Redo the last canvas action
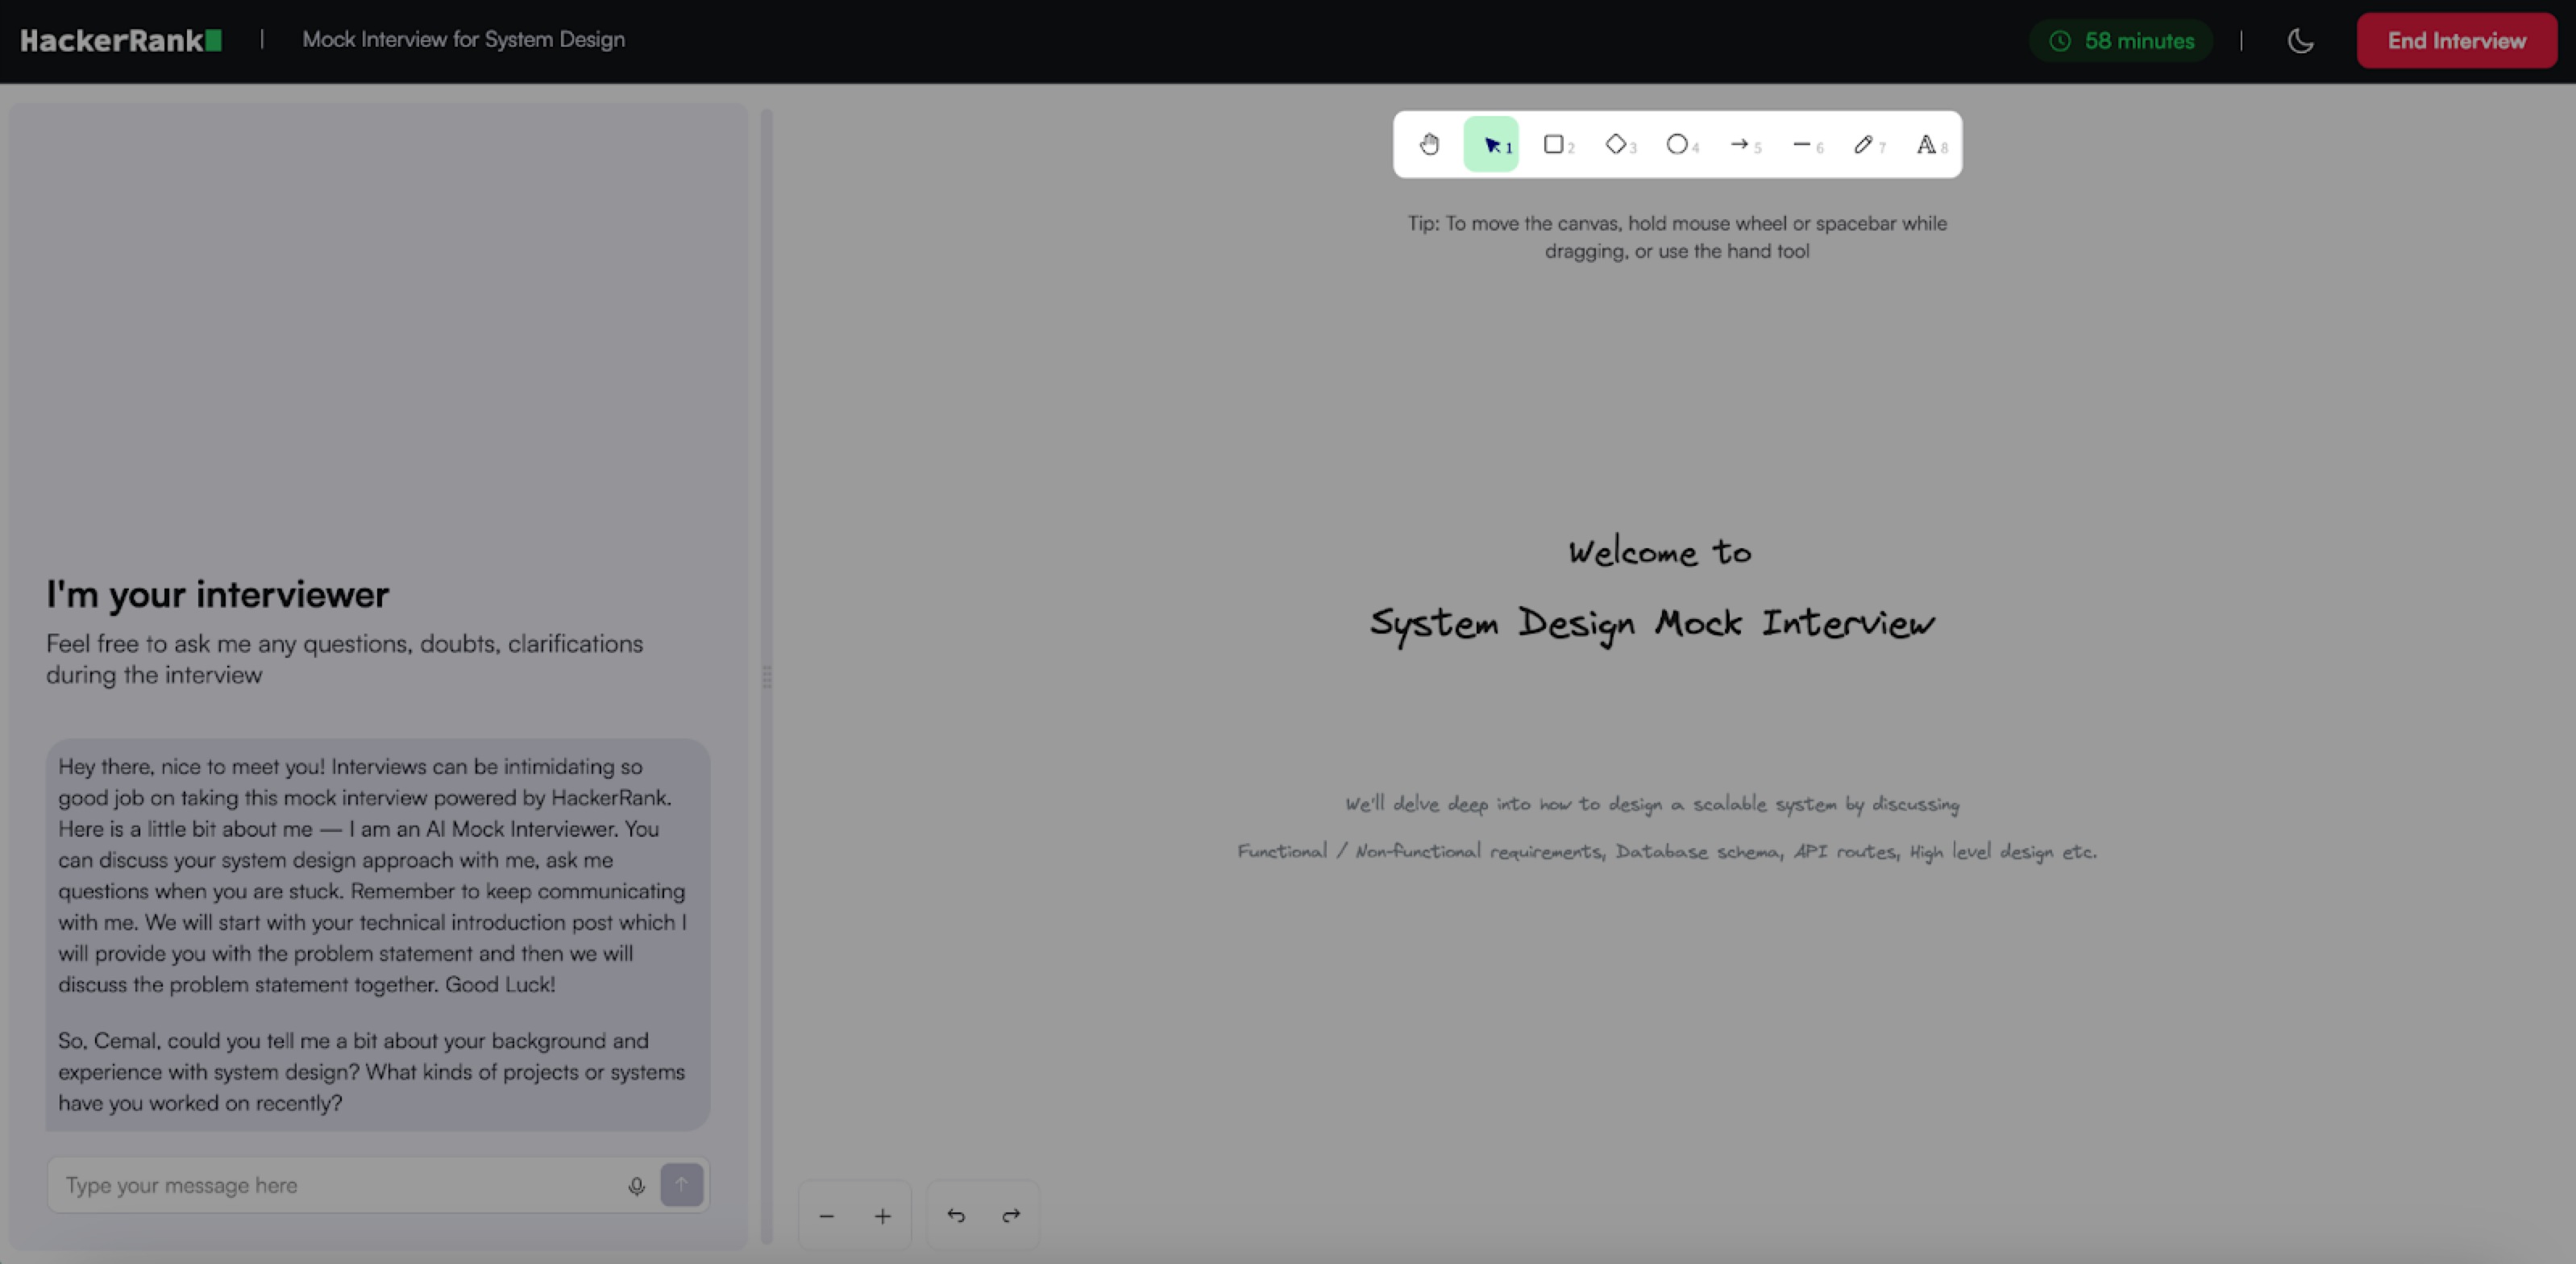This screenshot has height=1264, width=2576. [1011, 1216]
